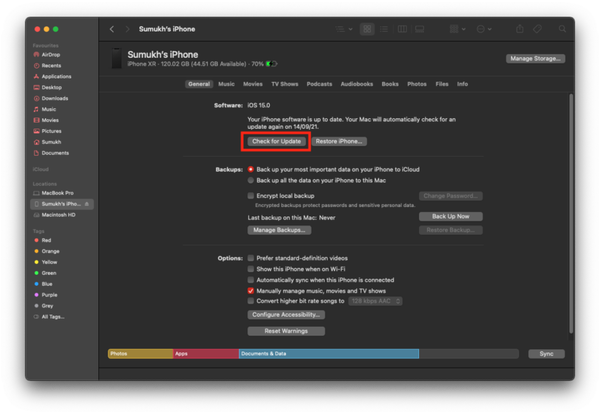
Task: Filter by the Orange tag
Action: 47,251
